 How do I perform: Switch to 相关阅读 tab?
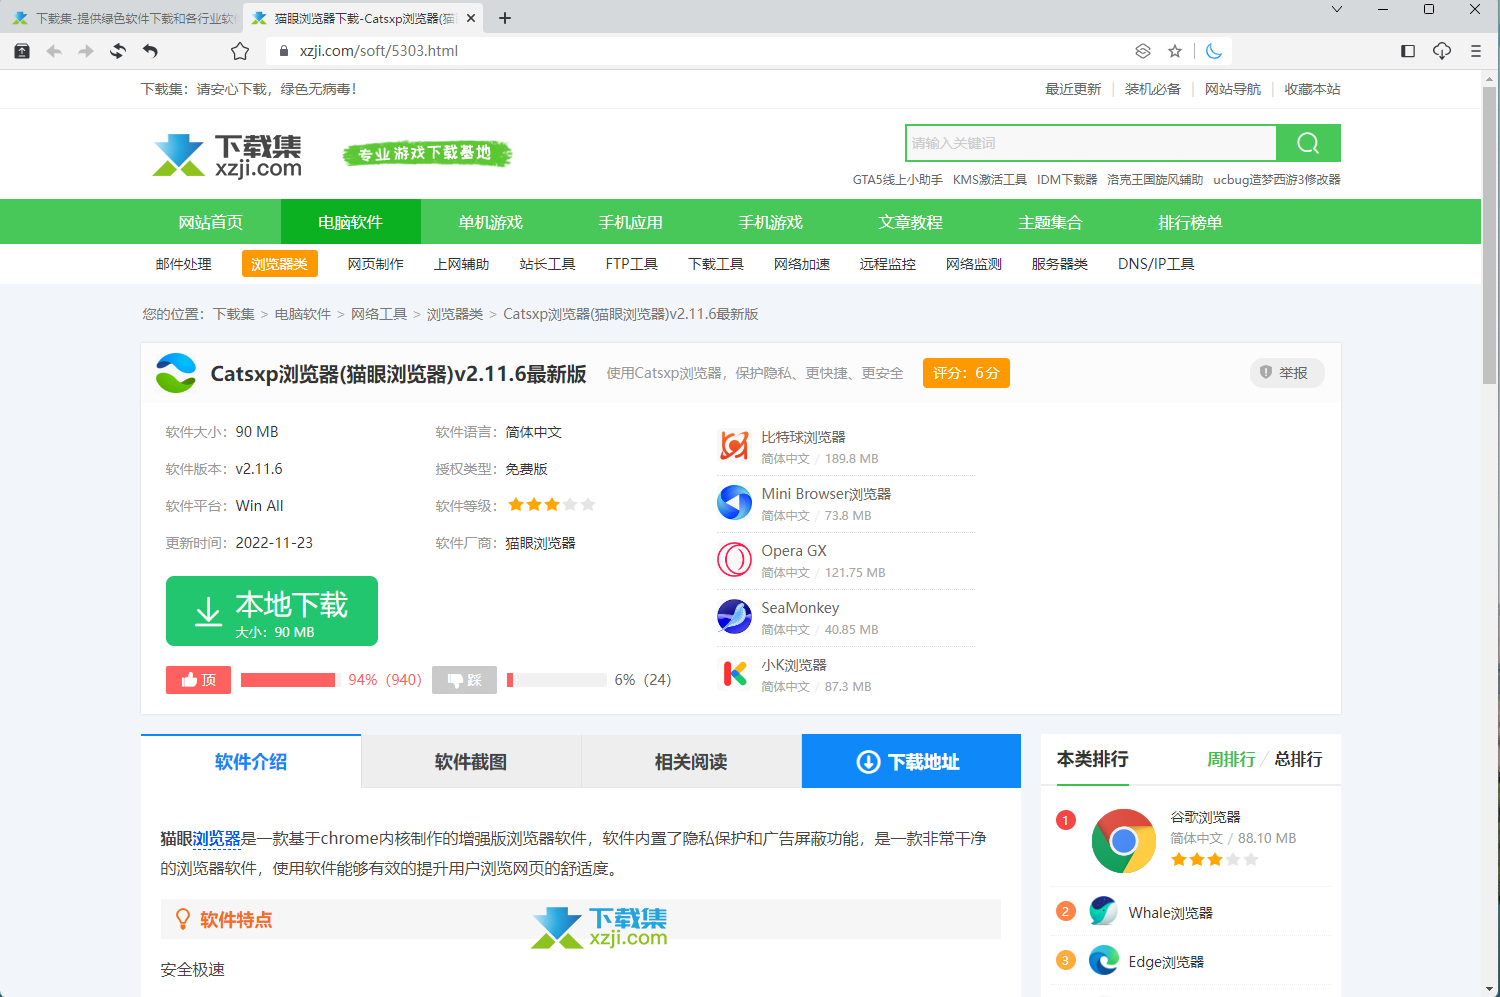point(691,762)
